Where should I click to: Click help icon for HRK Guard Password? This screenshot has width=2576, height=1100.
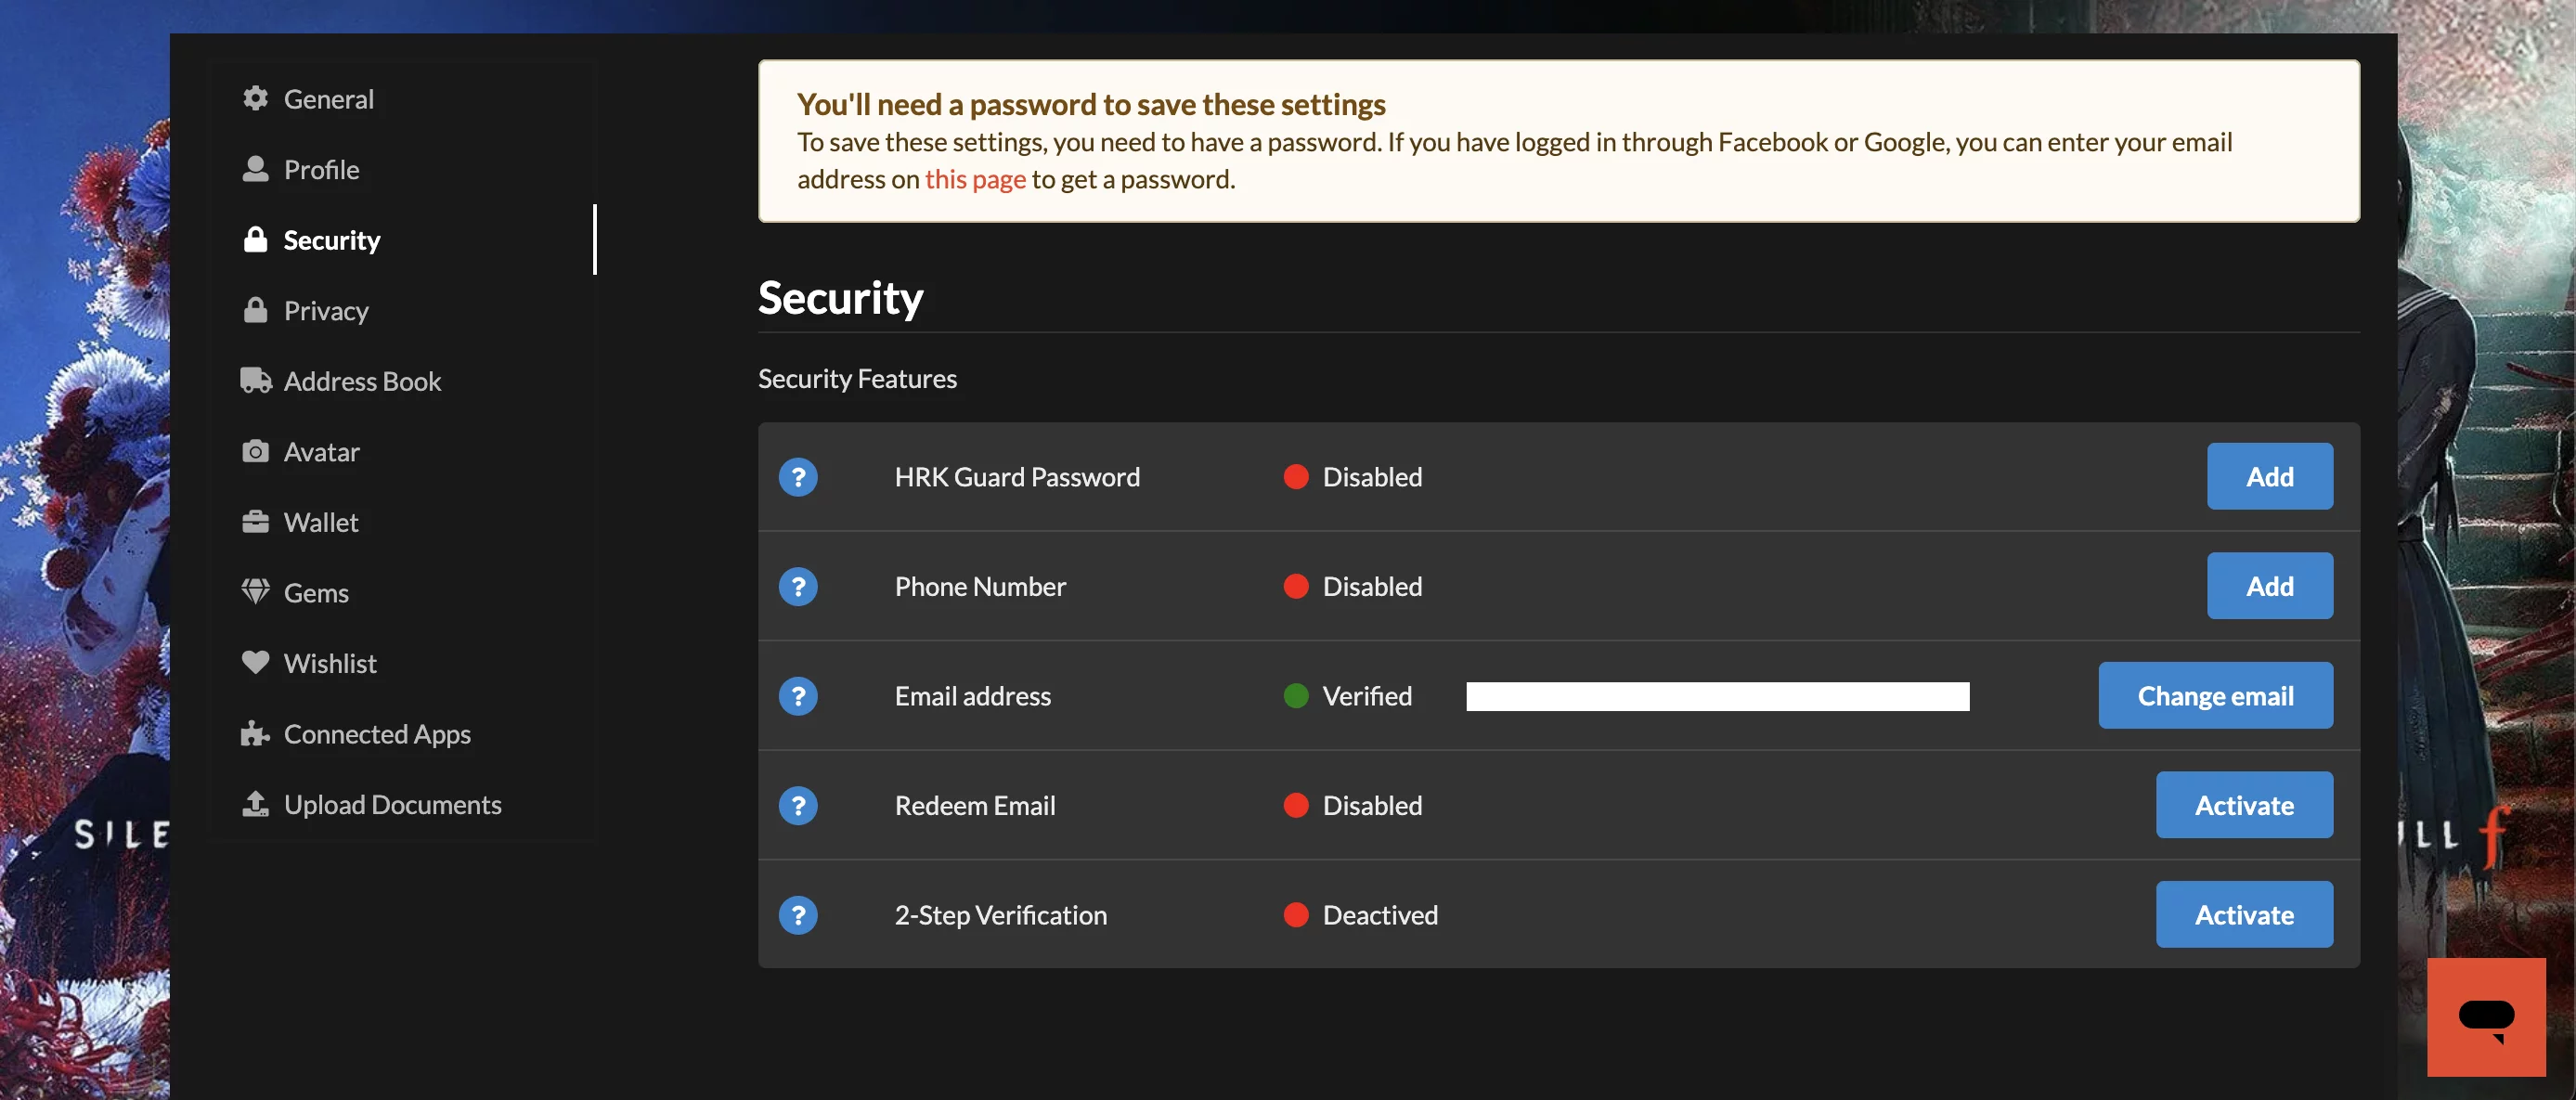point(797,477)
